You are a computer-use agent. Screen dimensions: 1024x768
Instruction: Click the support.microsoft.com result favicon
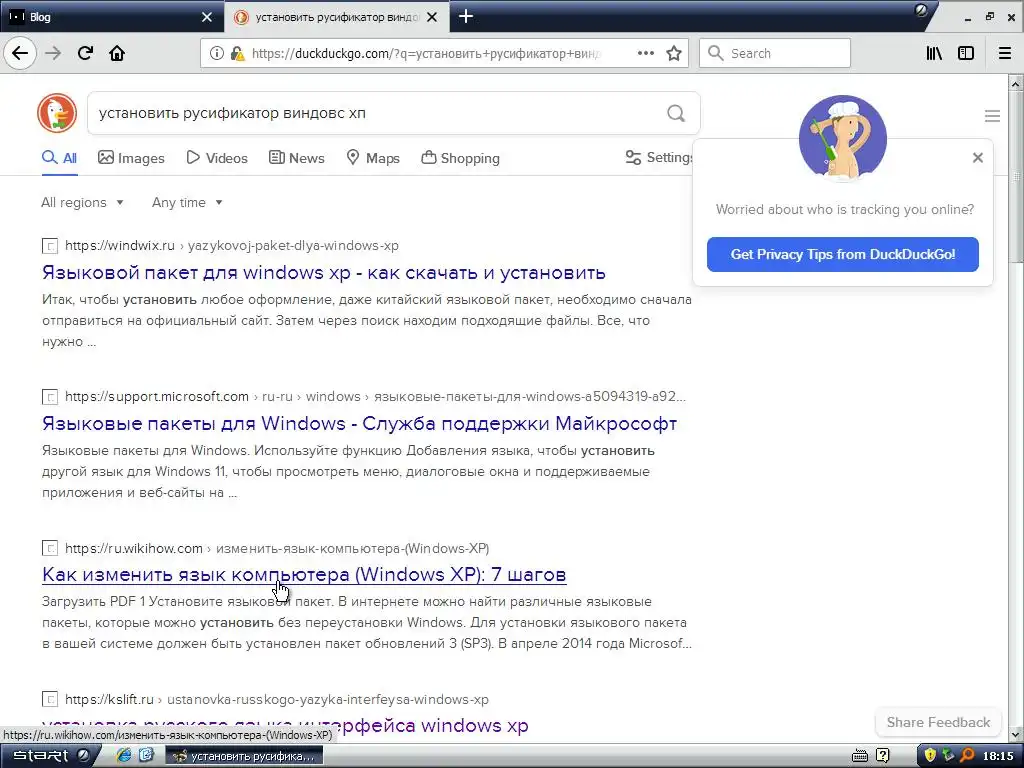(x=50, y=396)
